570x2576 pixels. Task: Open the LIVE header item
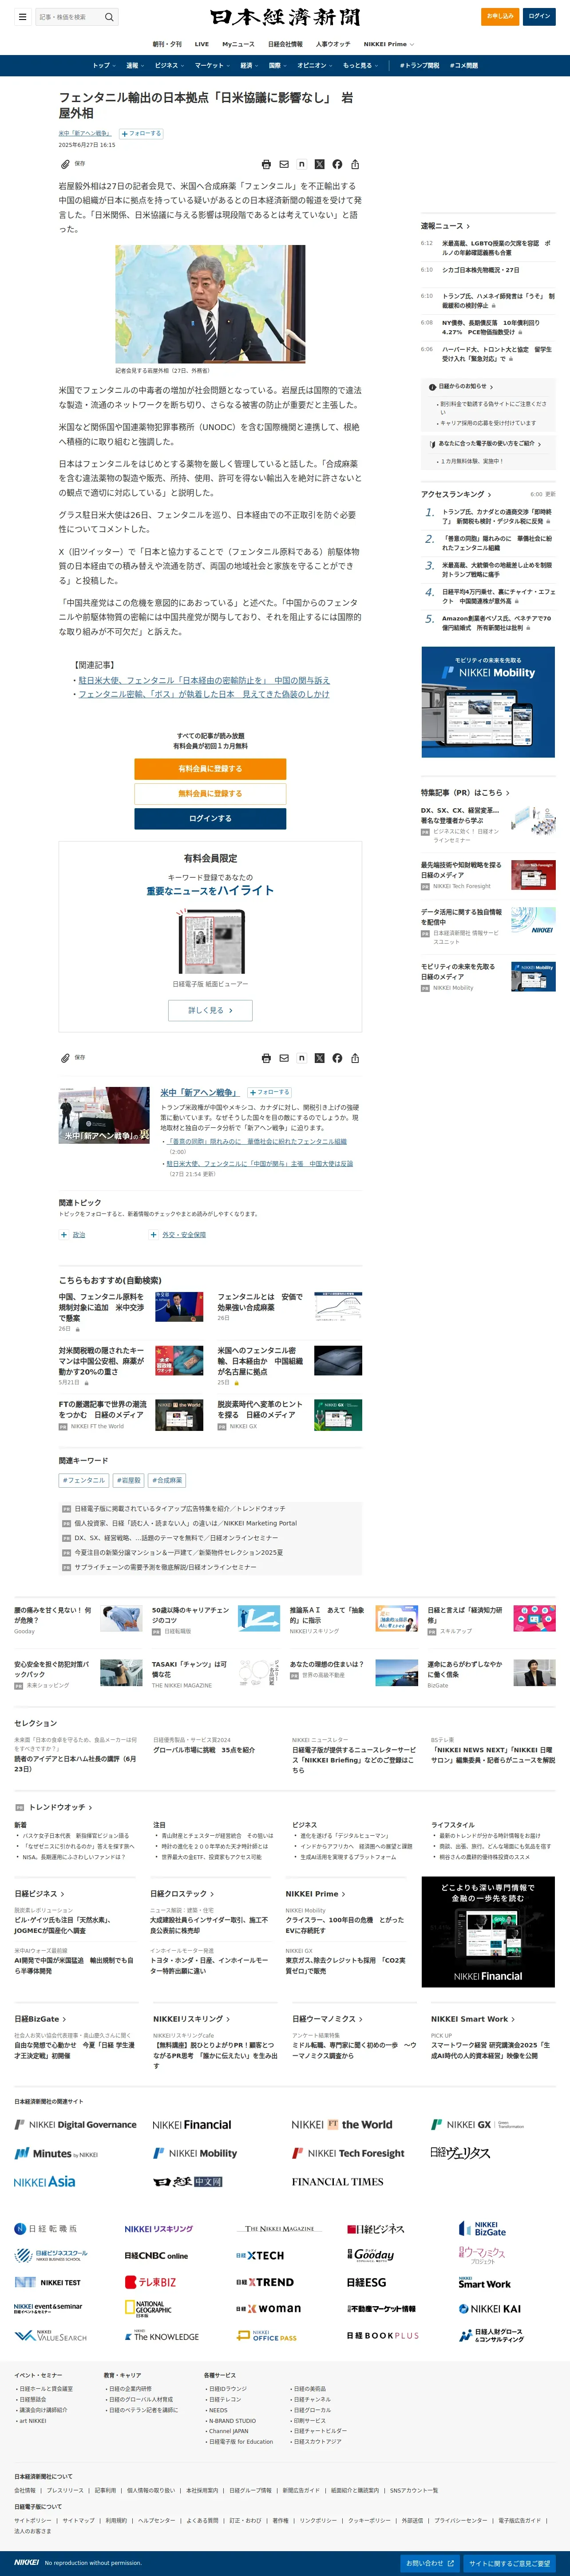202,44
